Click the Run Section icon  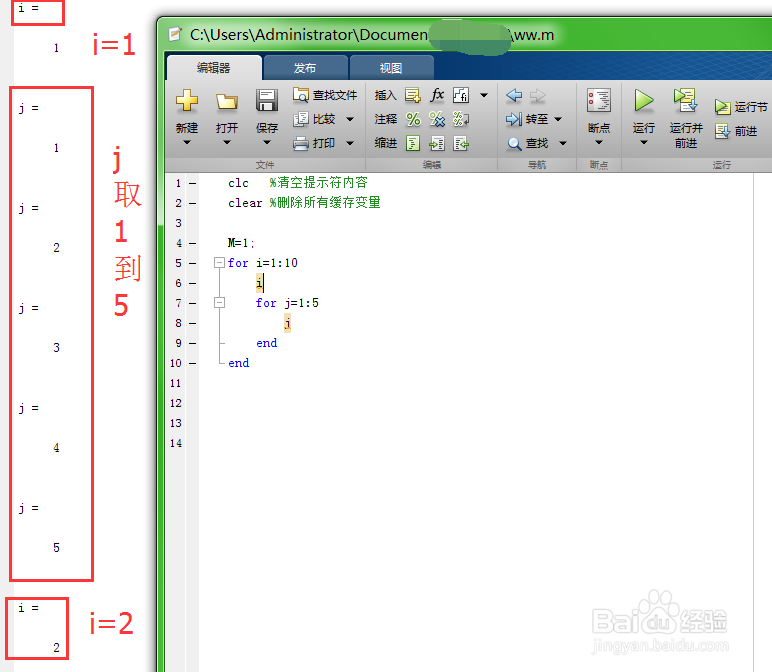(x=722, y=106)
